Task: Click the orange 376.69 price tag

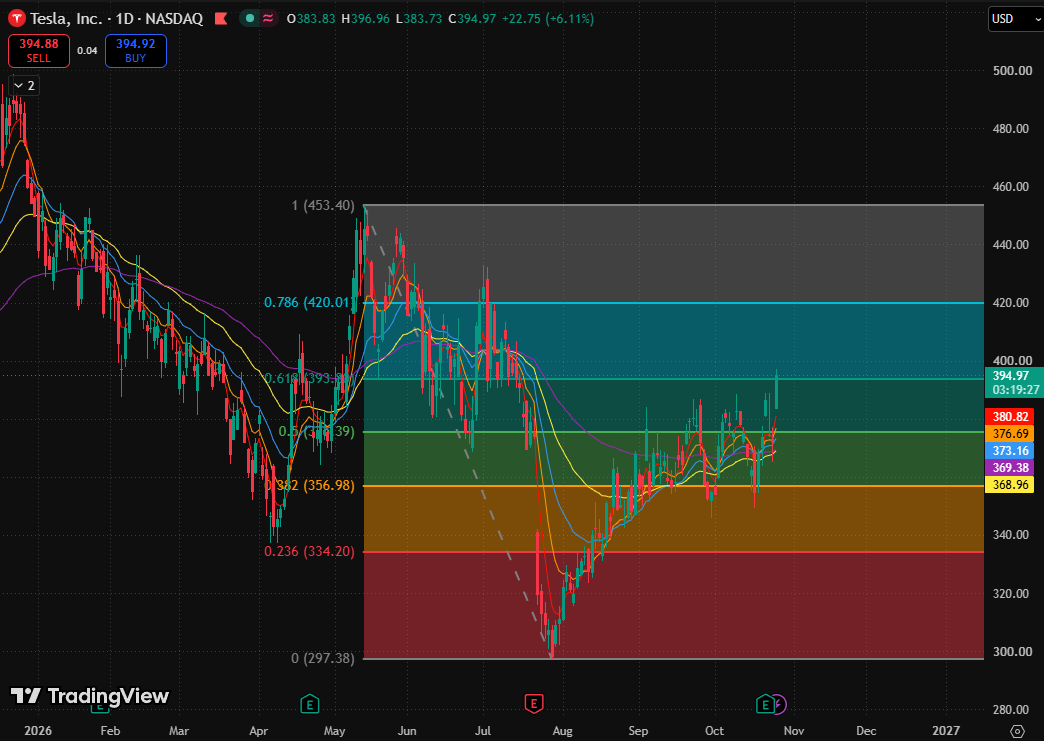Action: (x=1009, y=433)
